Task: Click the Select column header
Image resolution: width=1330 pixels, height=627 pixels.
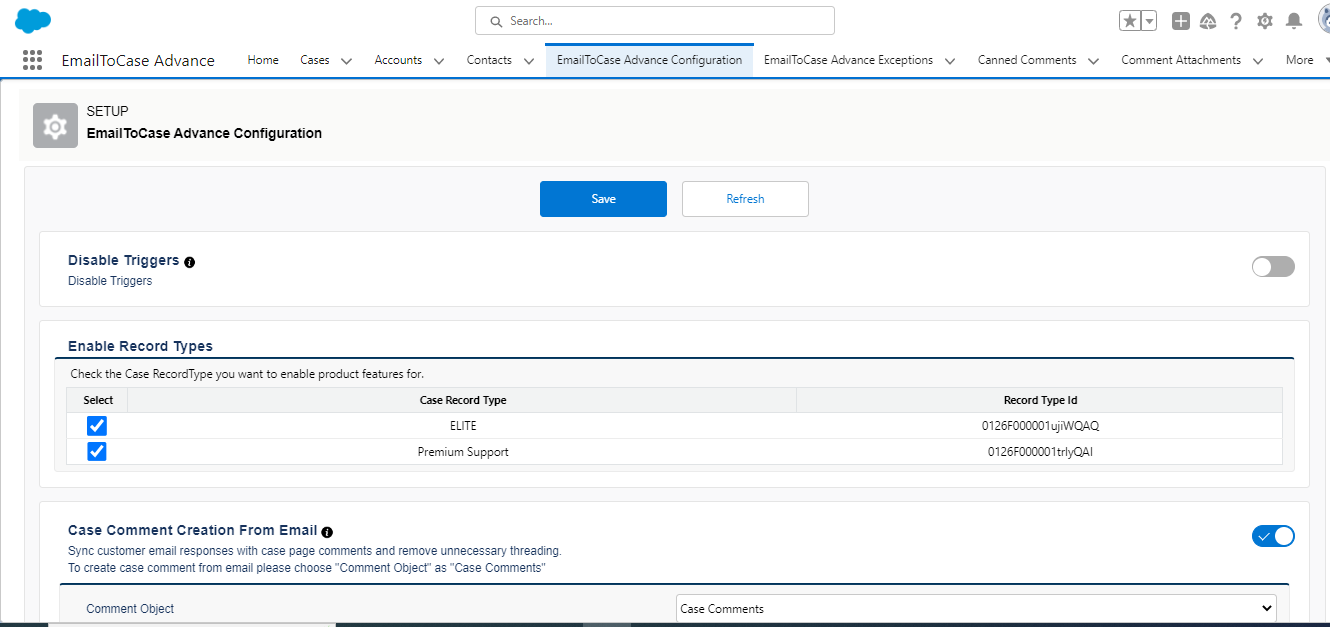Action: click(98, 400)
